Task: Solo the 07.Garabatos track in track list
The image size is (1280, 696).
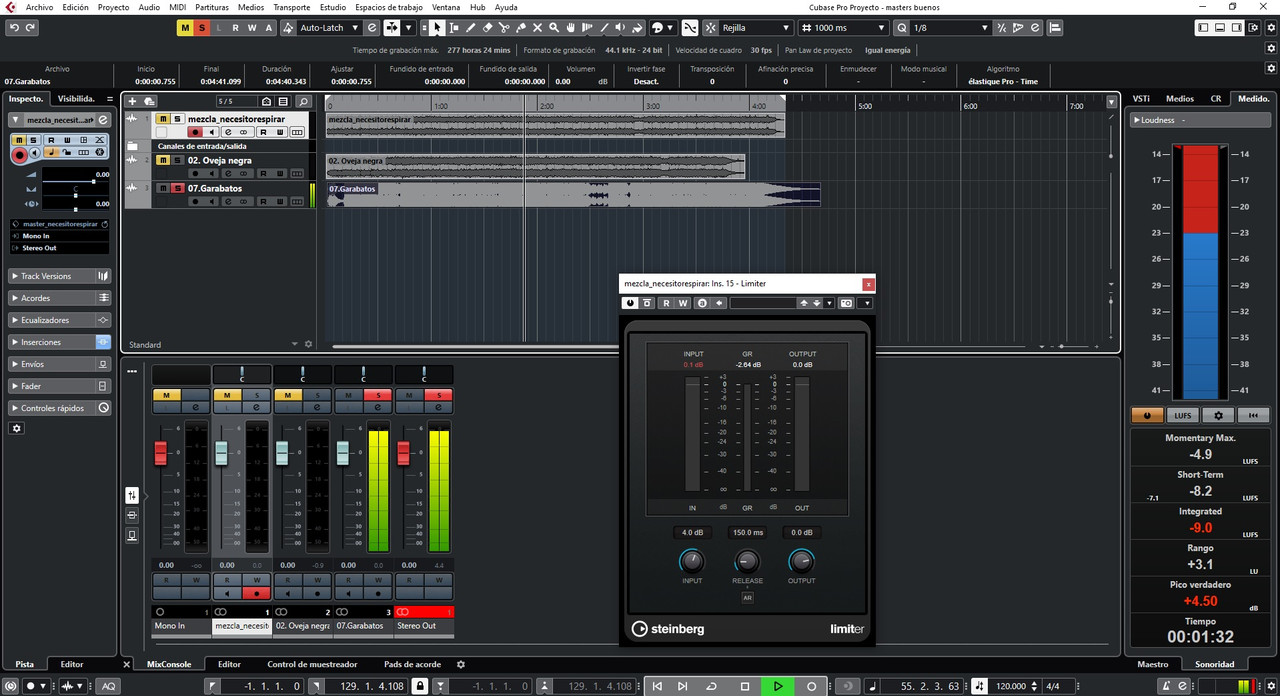Action: point(176,188)
